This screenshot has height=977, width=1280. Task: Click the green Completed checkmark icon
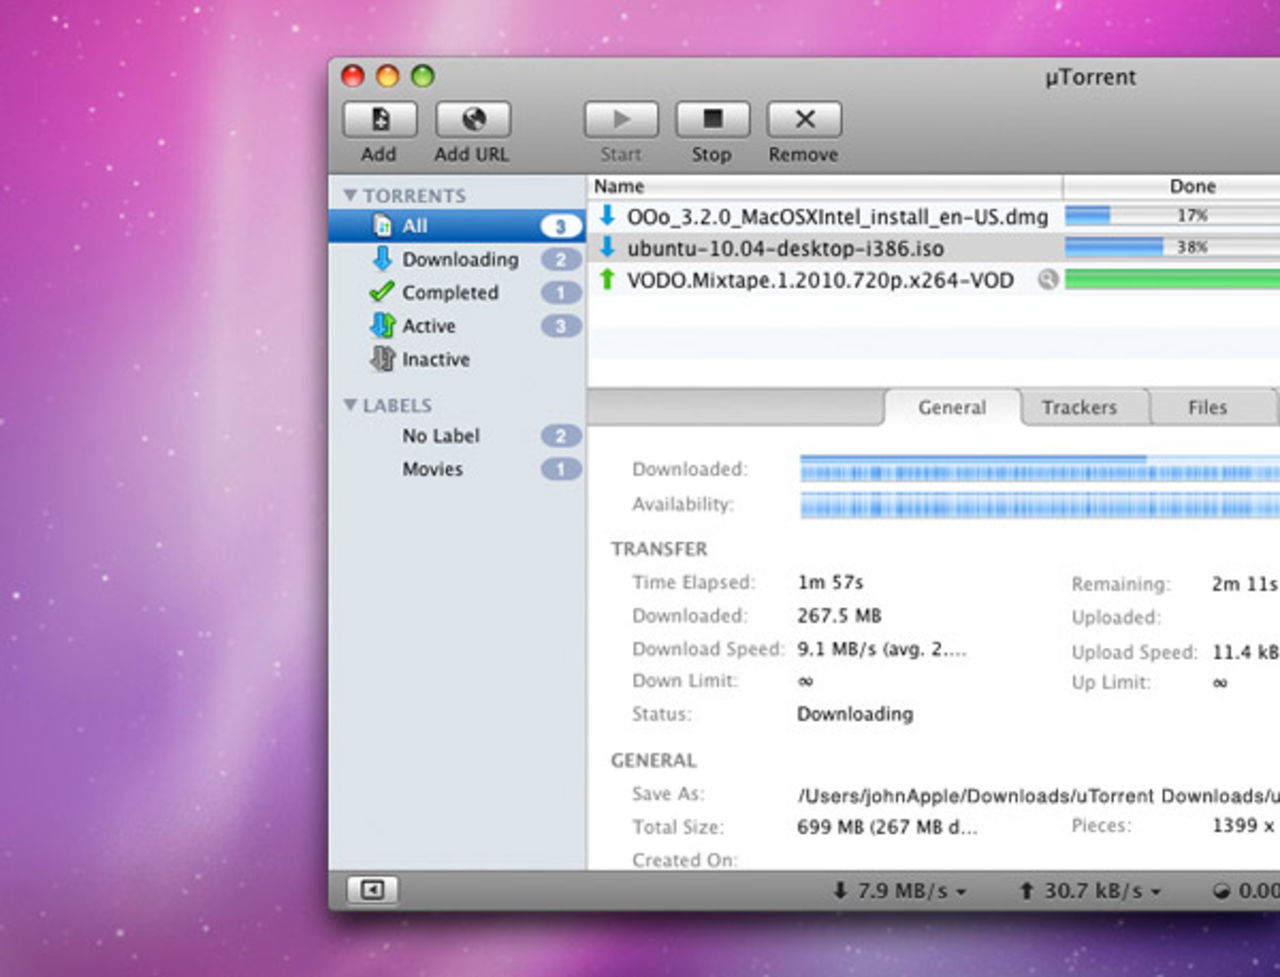tap(383, 292)
